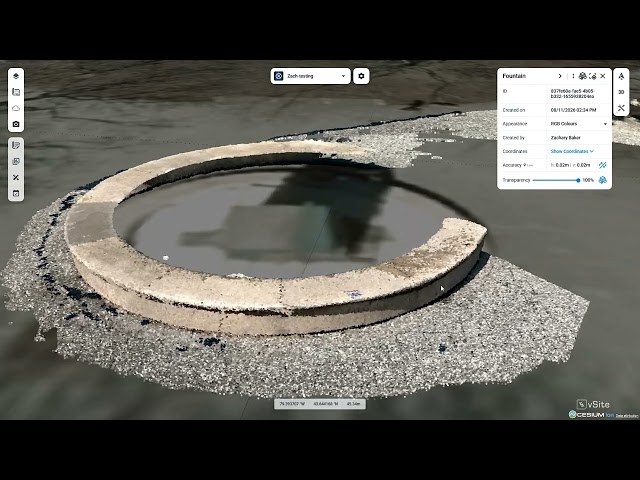This screenshot has width=640, height=480.
Task: Click the Created on date value
Action: tap(573, 110)
